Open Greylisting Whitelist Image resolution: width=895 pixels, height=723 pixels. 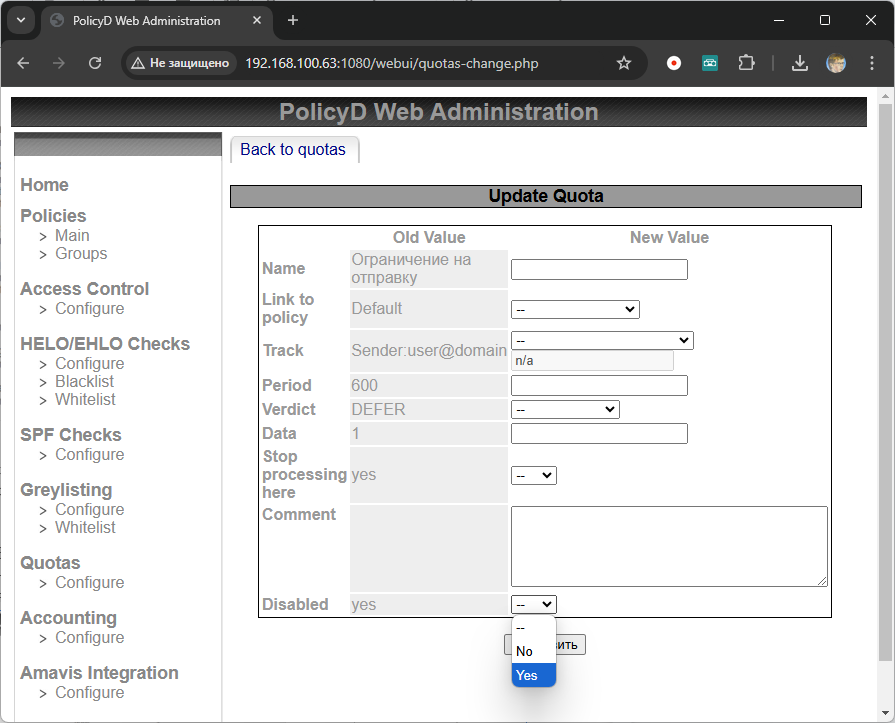coord(85,527)
